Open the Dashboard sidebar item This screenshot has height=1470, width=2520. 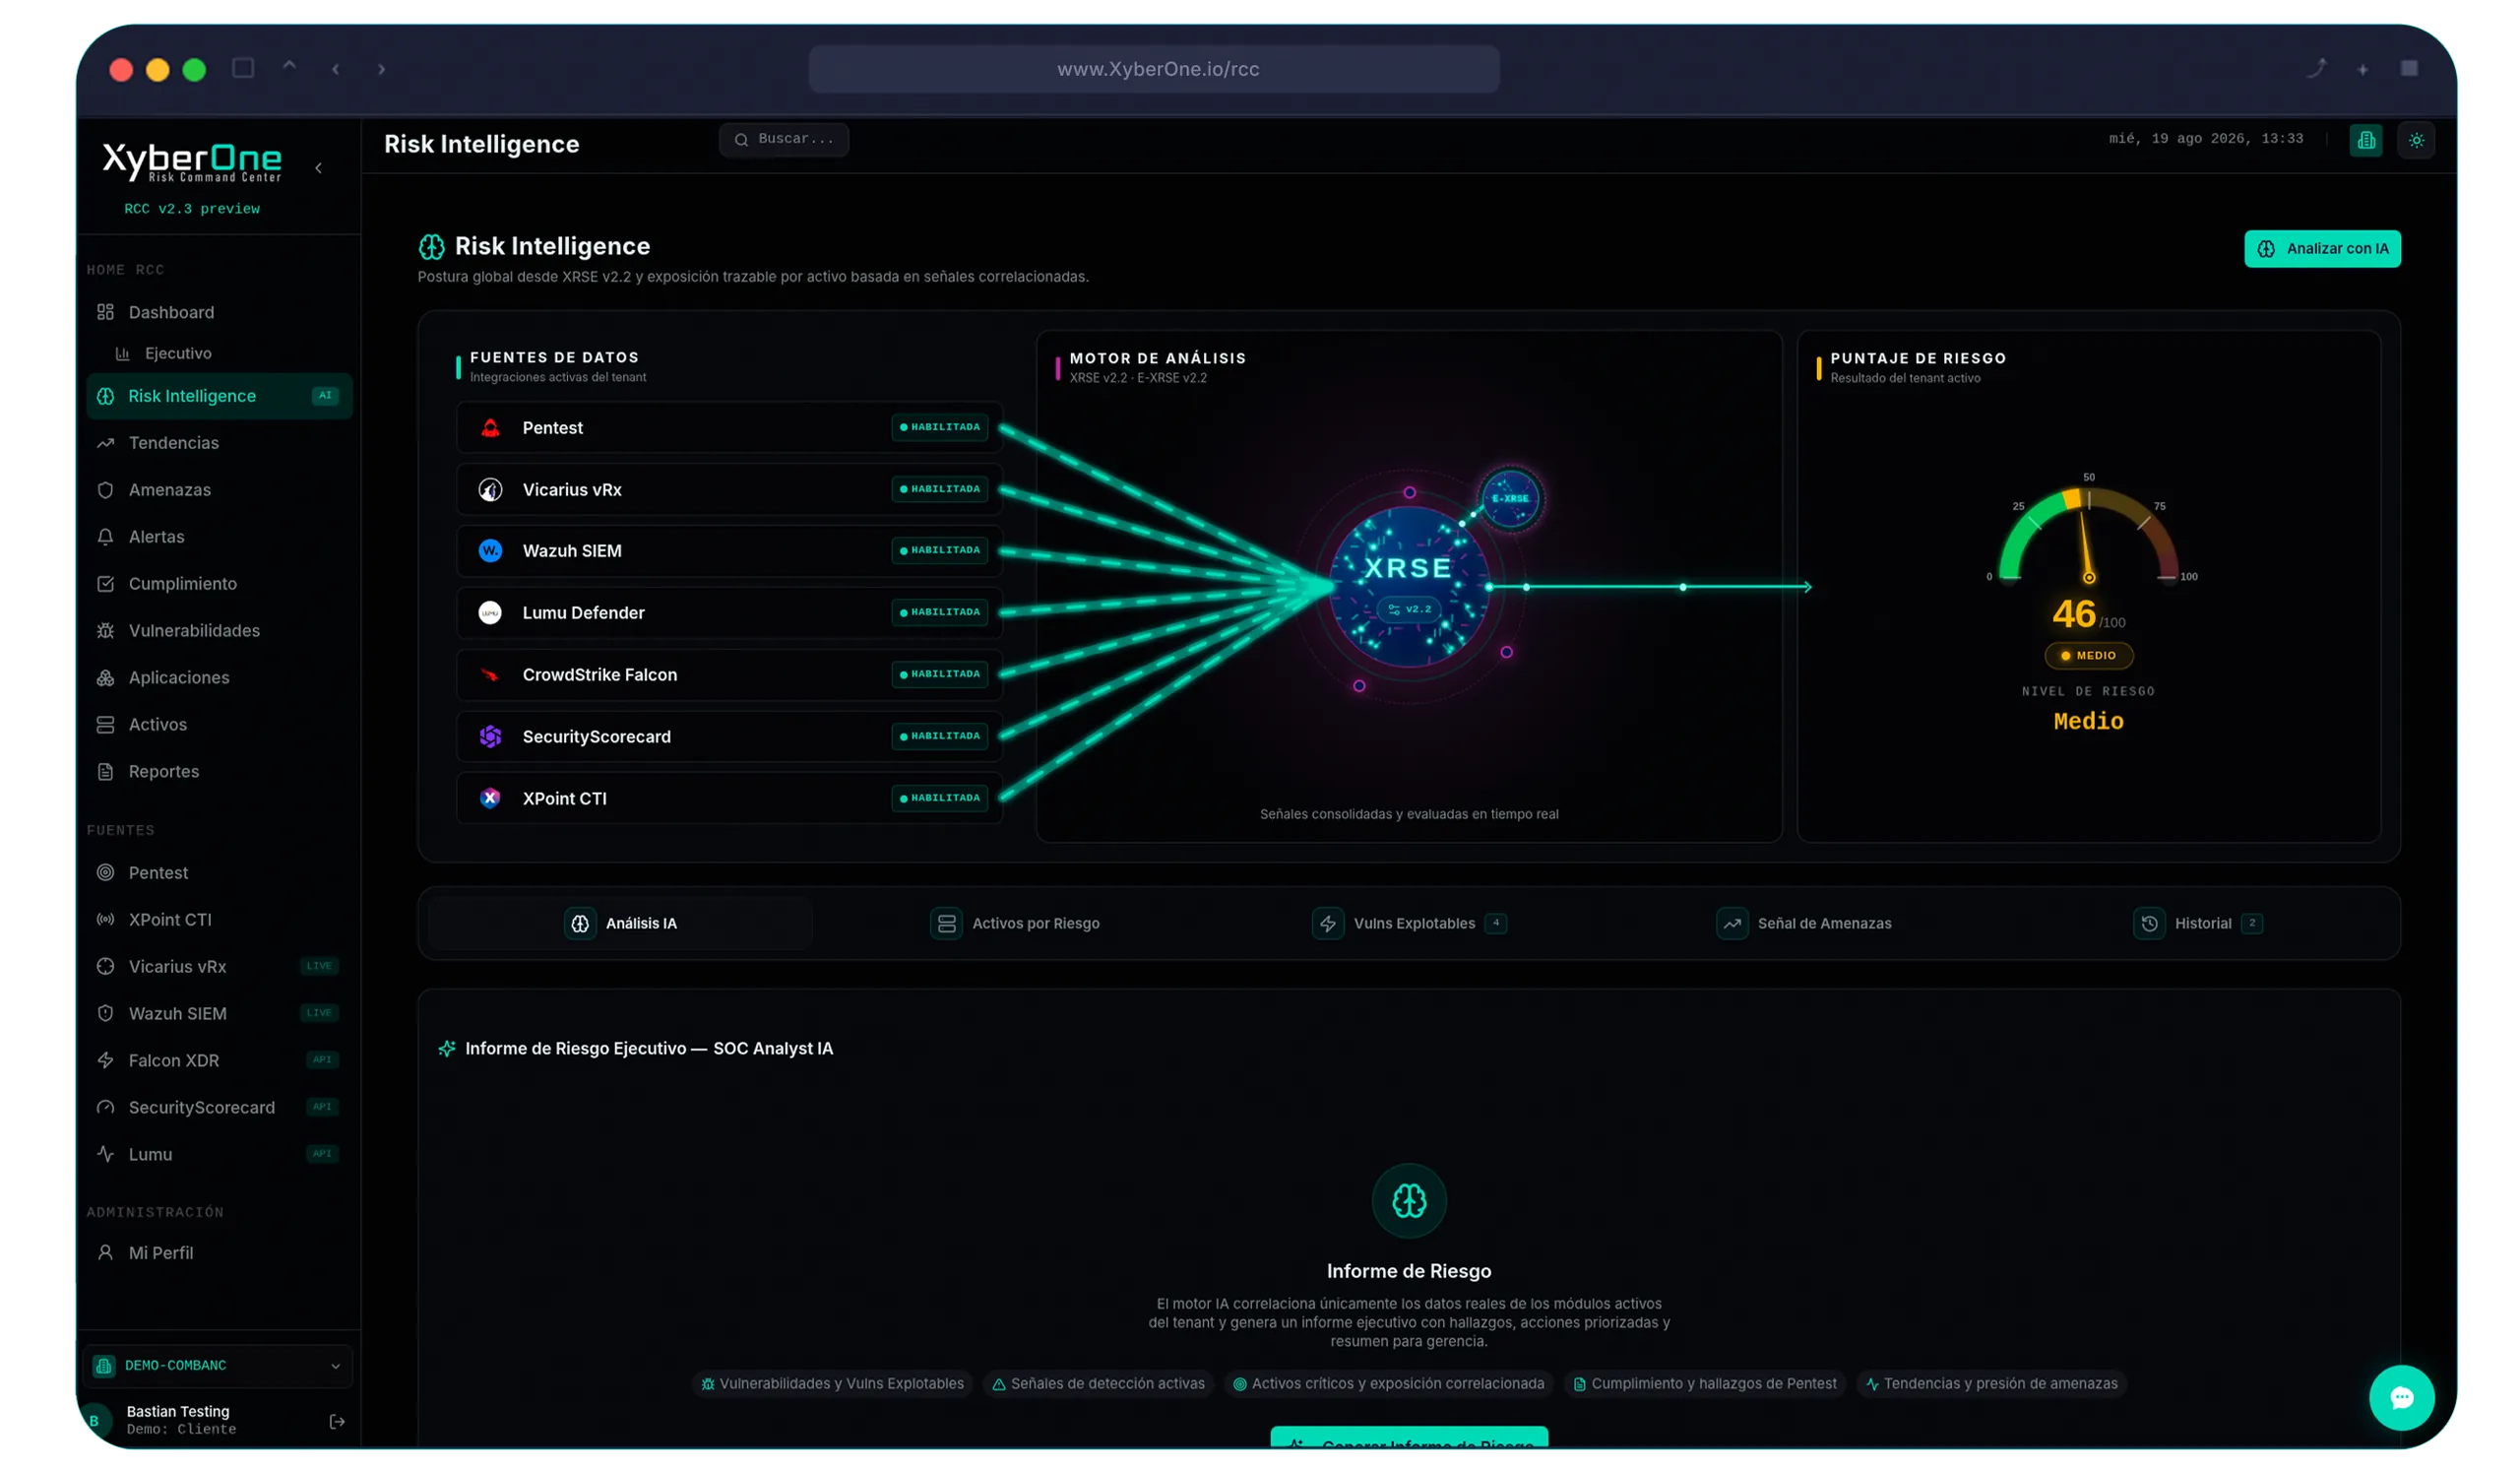coord(220,312)
